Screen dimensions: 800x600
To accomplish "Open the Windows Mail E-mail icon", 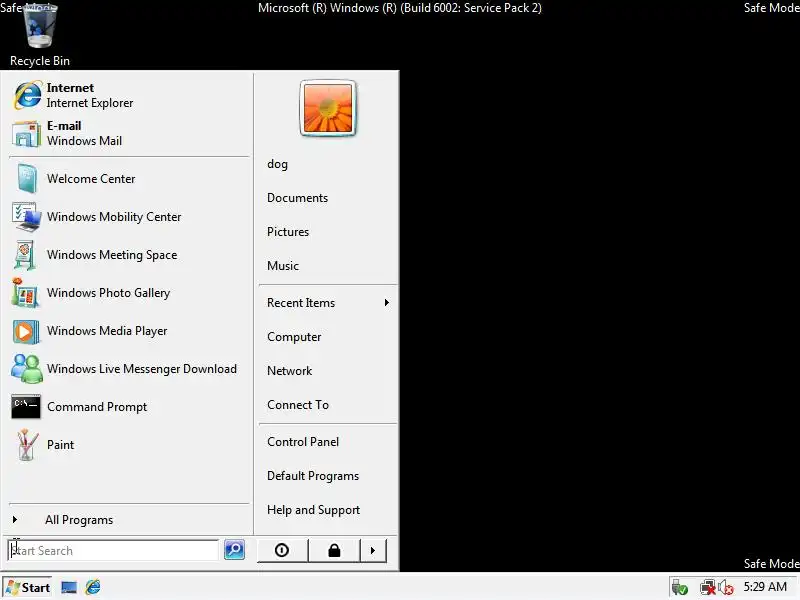I will pyautogui.click(x=26, y=133).
